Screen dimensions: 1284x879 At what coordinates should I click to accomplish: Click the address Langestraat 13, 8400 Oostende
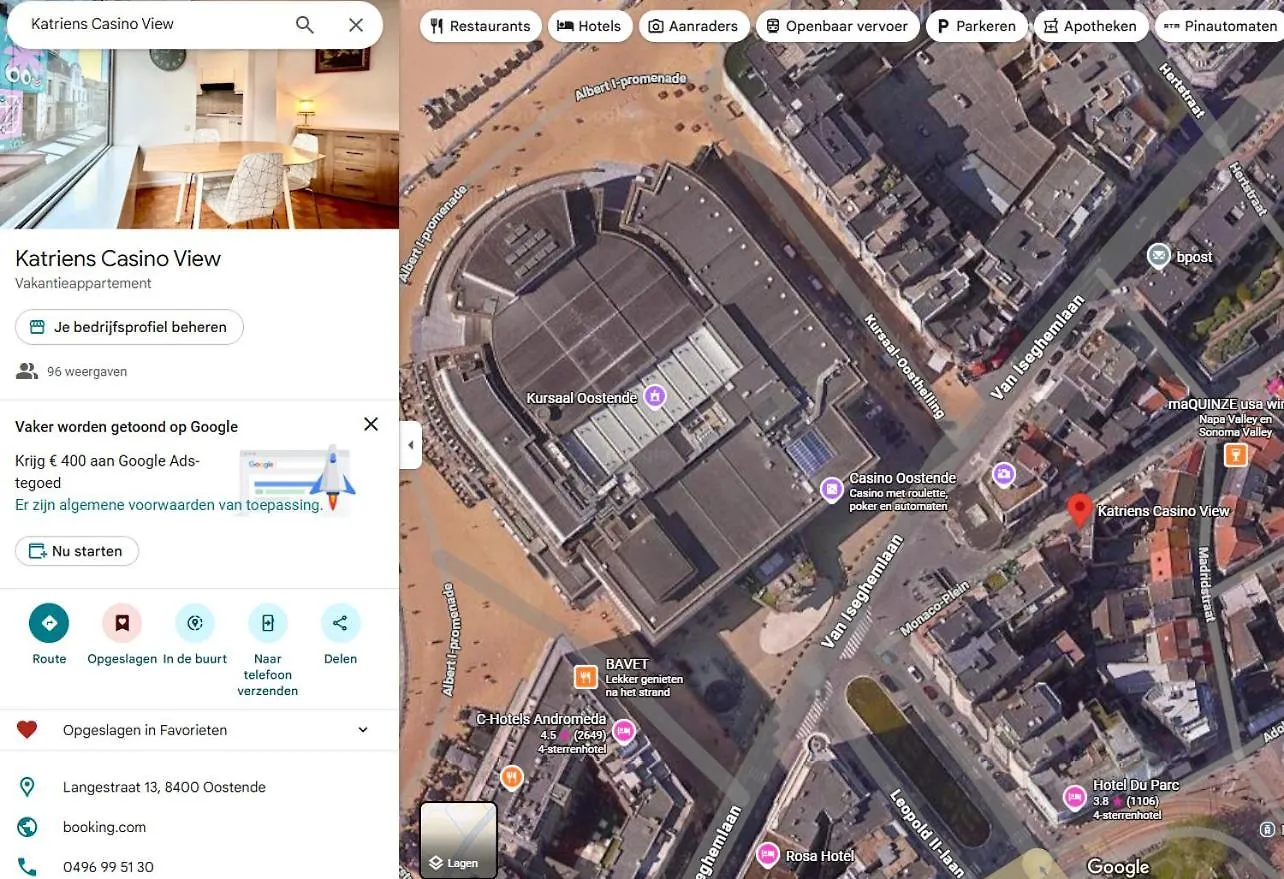click(x=164, y=787)
